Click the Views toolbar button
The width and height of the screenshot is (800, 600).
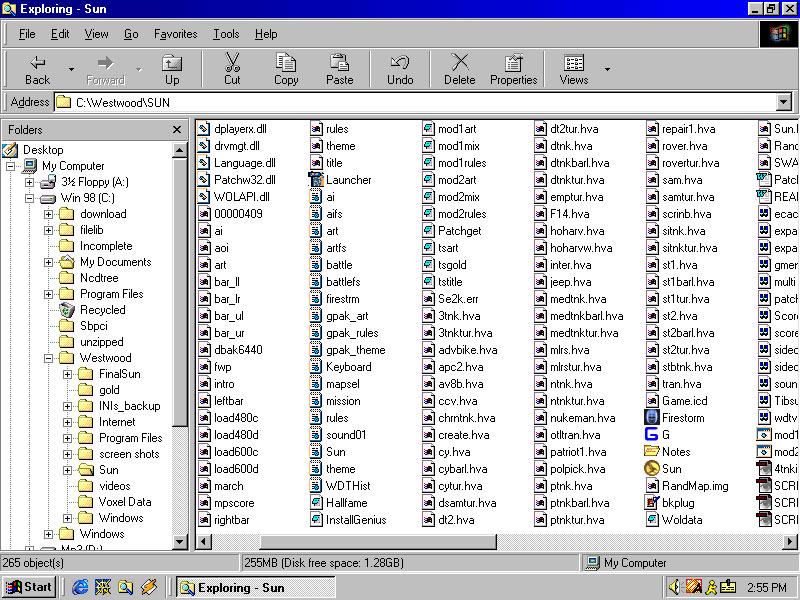point(574,70)
